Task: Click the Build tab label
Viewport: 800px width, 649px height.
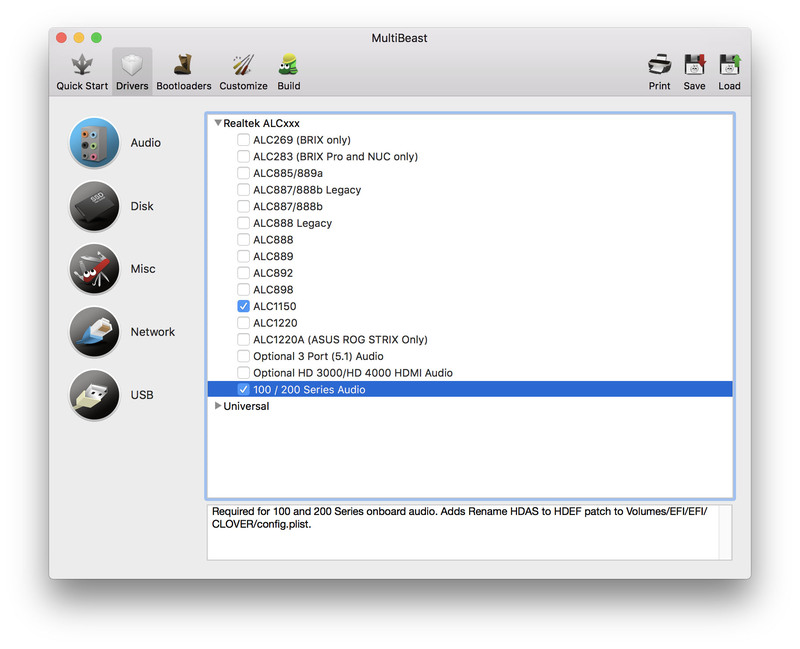Action: click(x=289, y=86)
